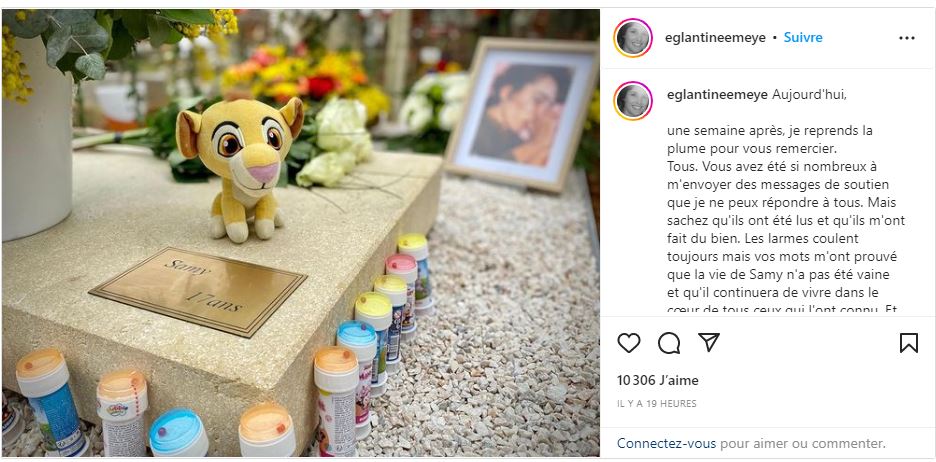Click the Samy 17 ans brass plaque
Image resolution: width=936 pixels, height=462 pixels.
[198, 291]
